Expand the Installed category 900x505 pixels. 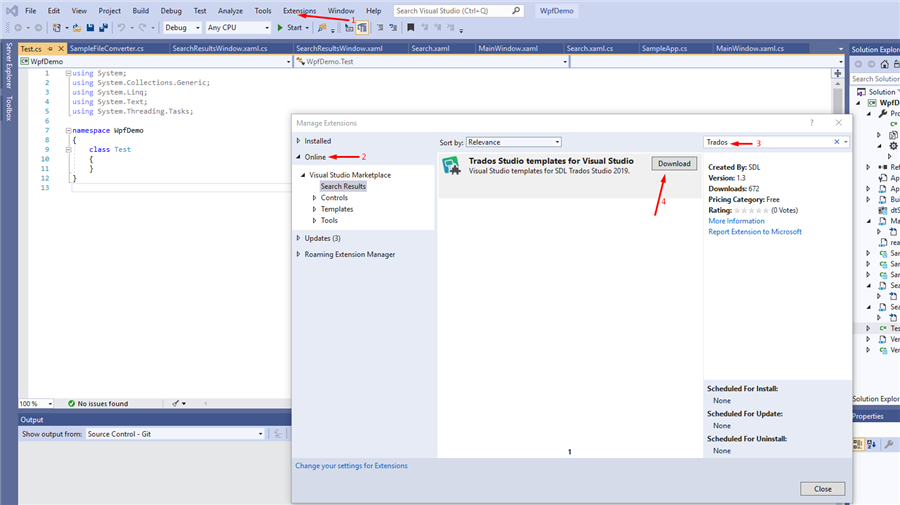[x=298, y=141]
